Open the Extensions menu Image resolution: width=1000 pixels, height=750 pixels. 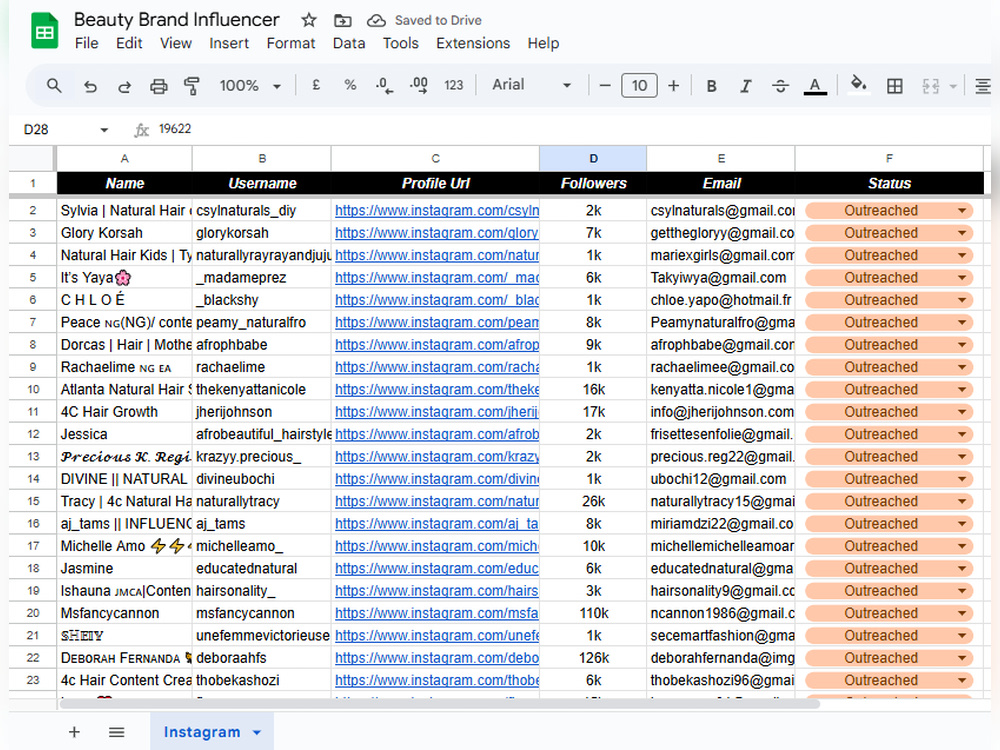(473, 43)
